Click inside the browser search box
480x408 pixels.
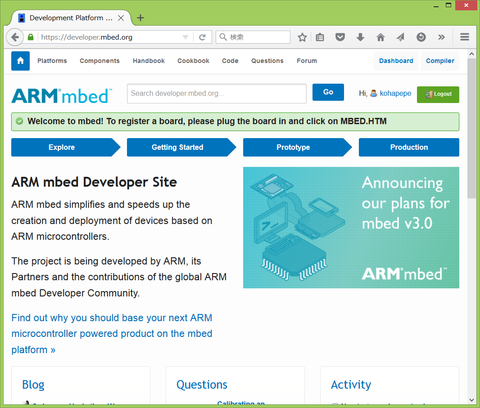coord(253,37)
